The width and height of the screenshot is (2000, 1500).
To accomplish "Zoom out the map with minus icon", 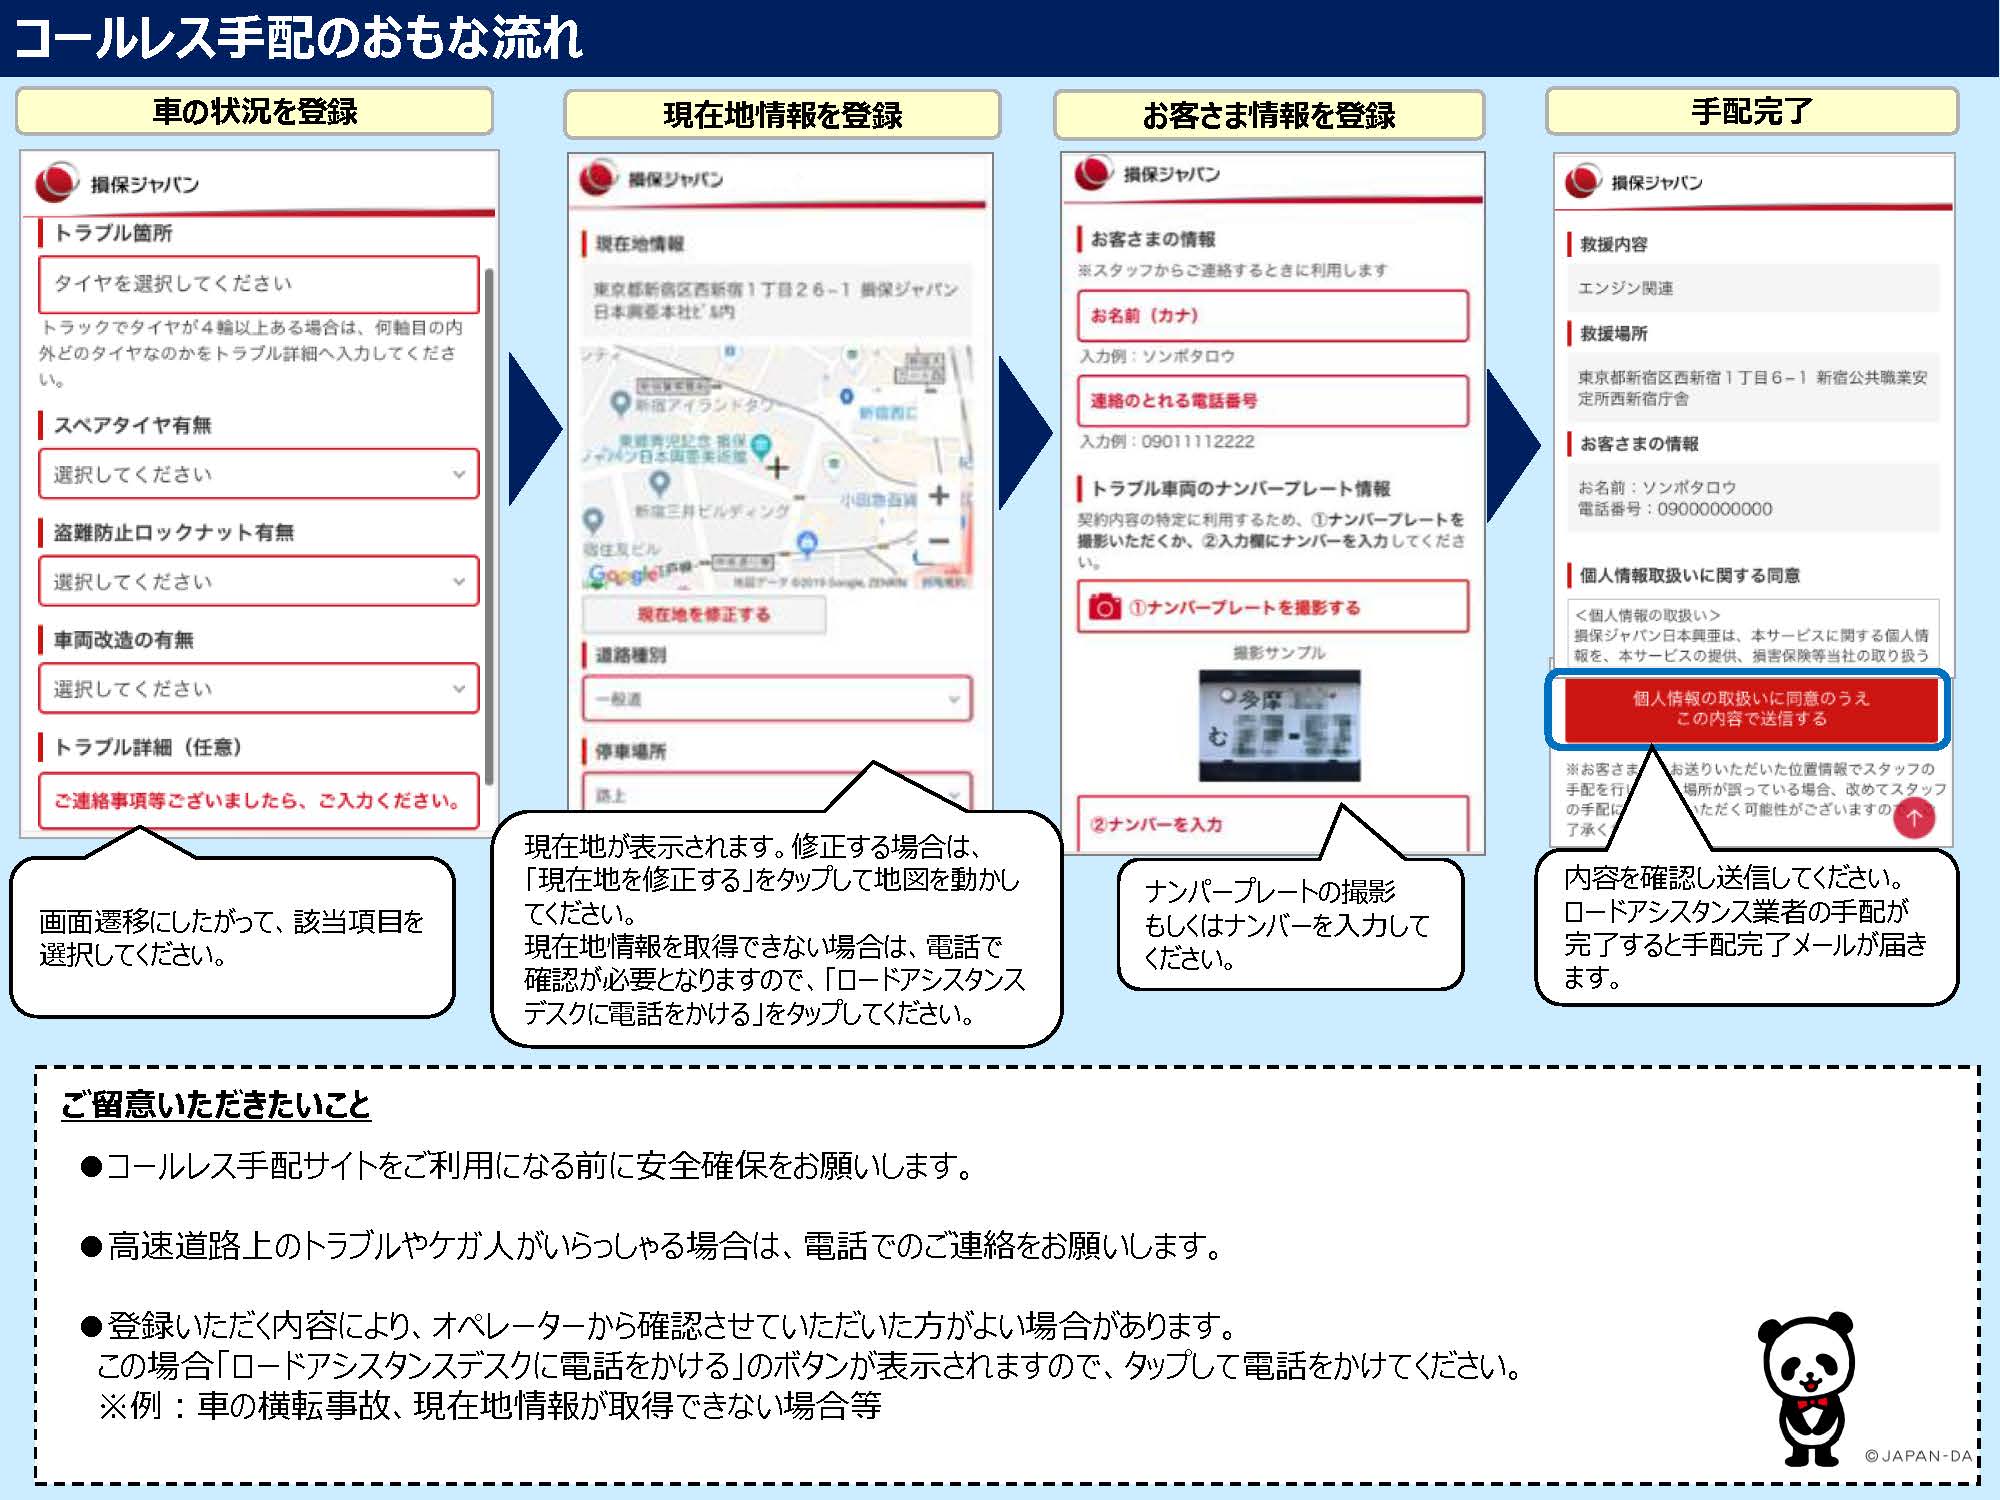I will coord(939,541).
